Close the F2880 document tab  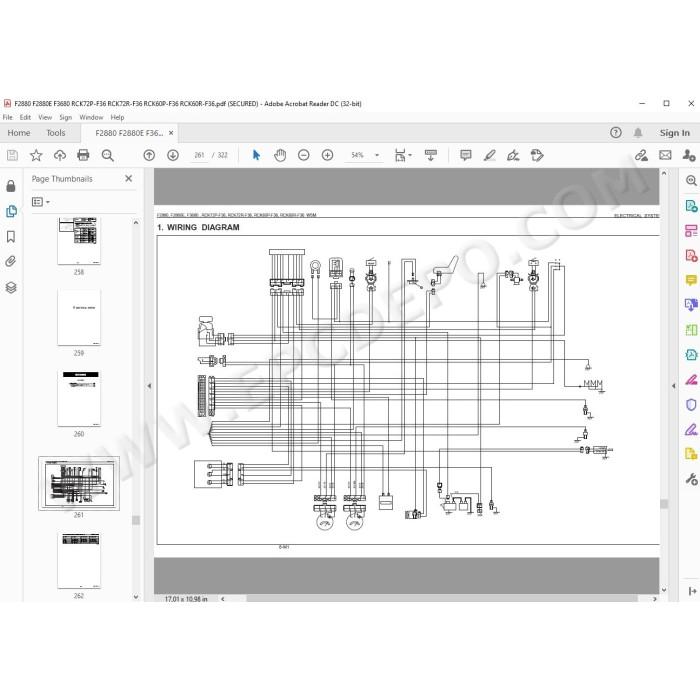point(171,133)
